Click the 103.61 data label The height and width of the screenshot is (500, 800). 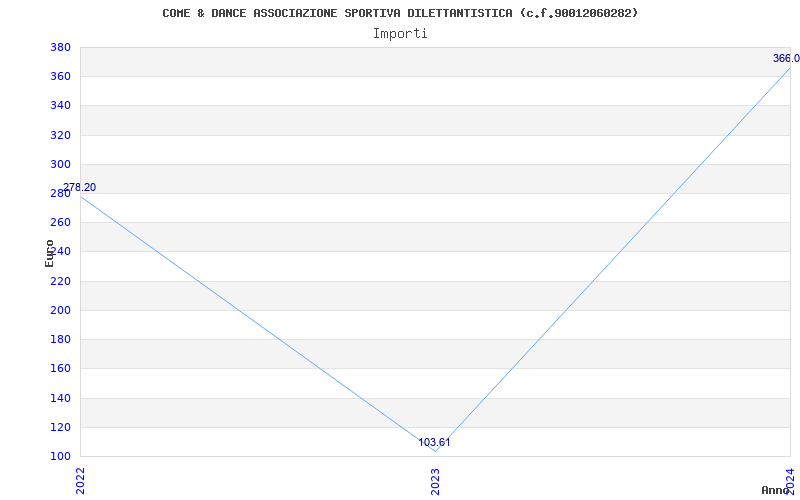pyautogui.click(x=435, y=442)
